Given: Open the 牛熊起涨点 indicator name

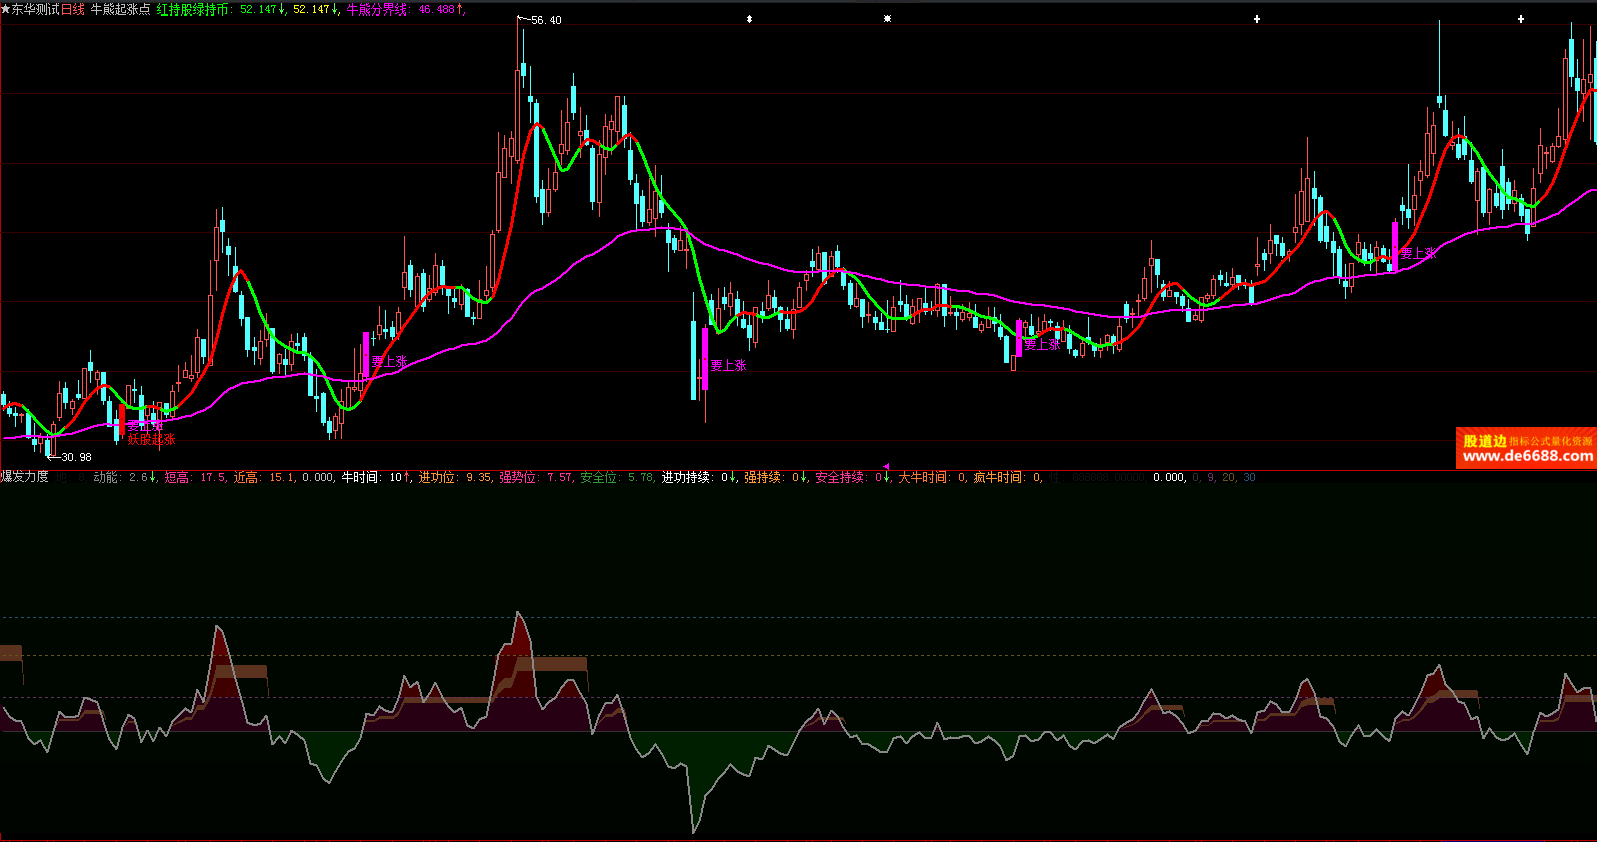Looking at the screenshot, I should [x=120, y=9].
